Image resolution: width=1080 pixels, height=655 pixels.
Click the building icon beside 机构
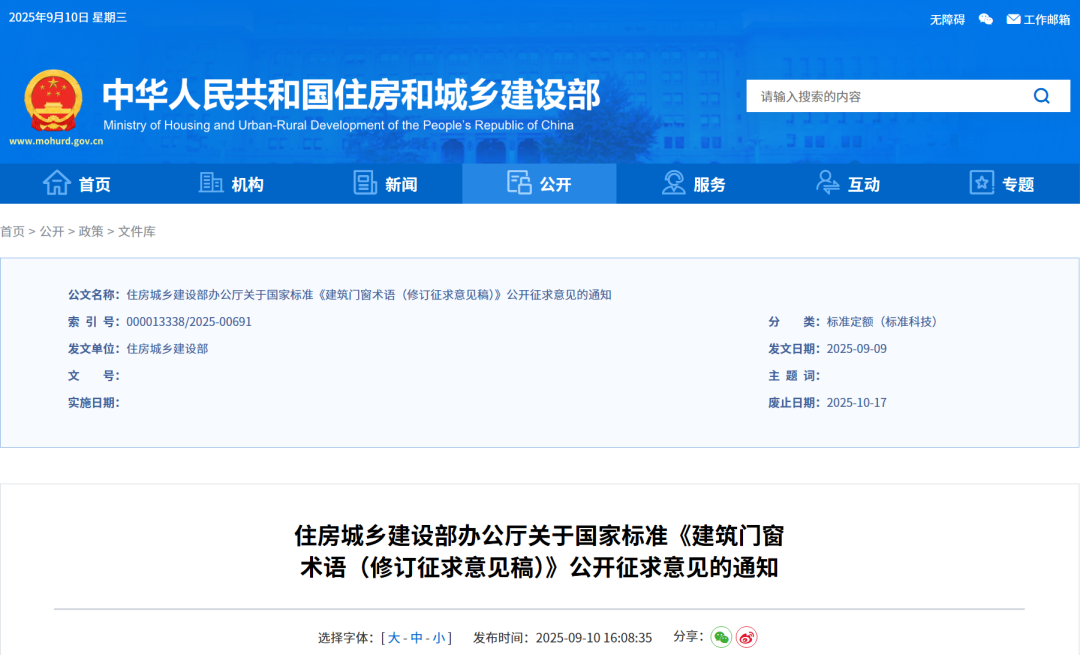[211, 183]
